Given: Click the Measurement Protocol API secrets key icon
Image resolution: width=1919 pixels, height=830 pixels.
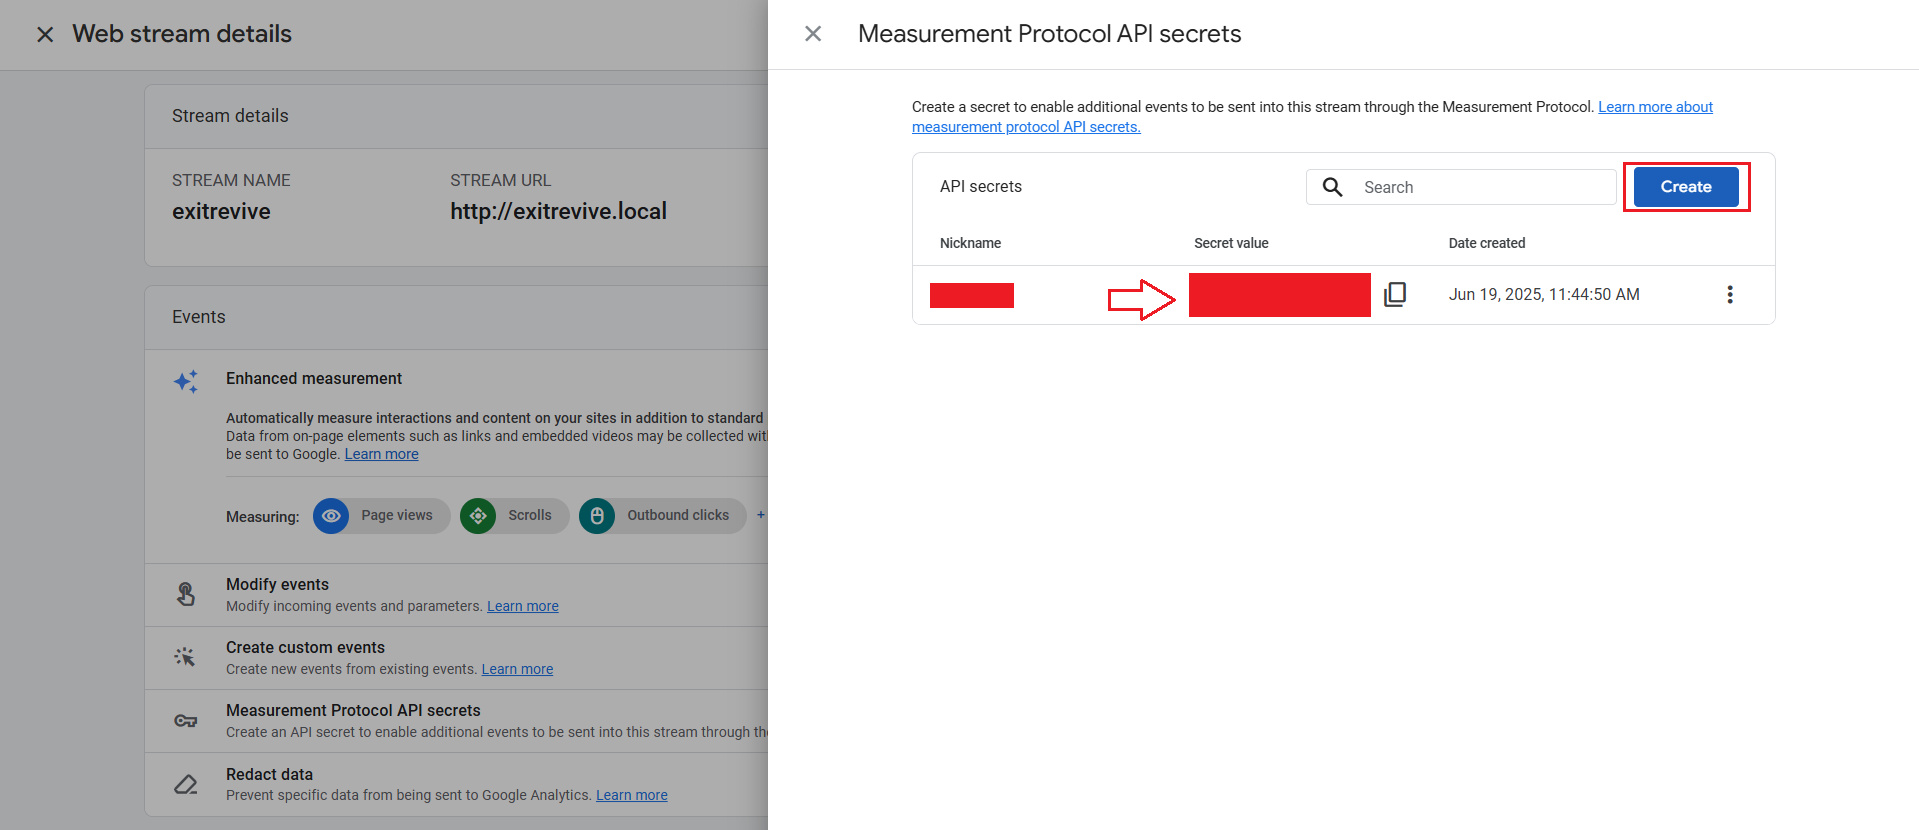Looking at the screenshot, I should click(185, 720).
